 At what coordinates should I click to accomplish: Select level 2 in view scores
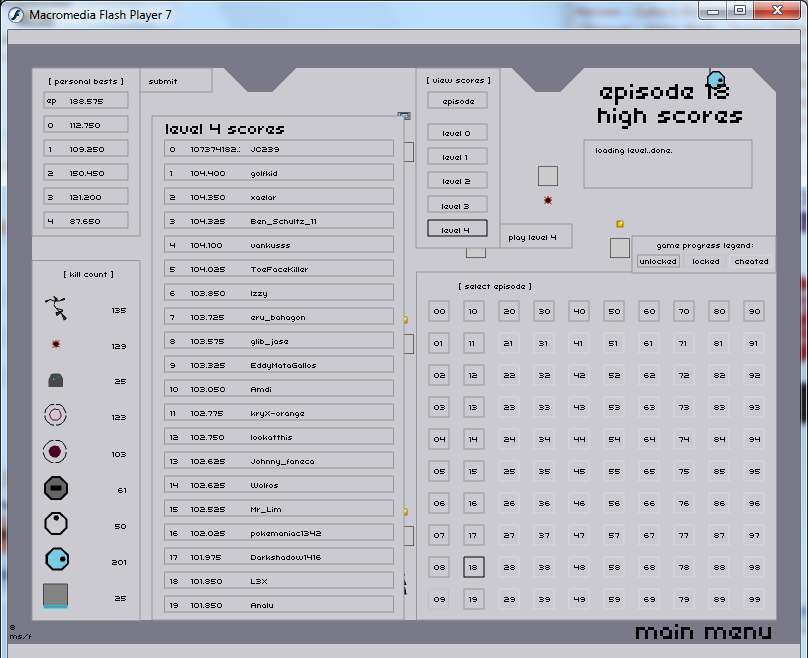pos(457,181)
